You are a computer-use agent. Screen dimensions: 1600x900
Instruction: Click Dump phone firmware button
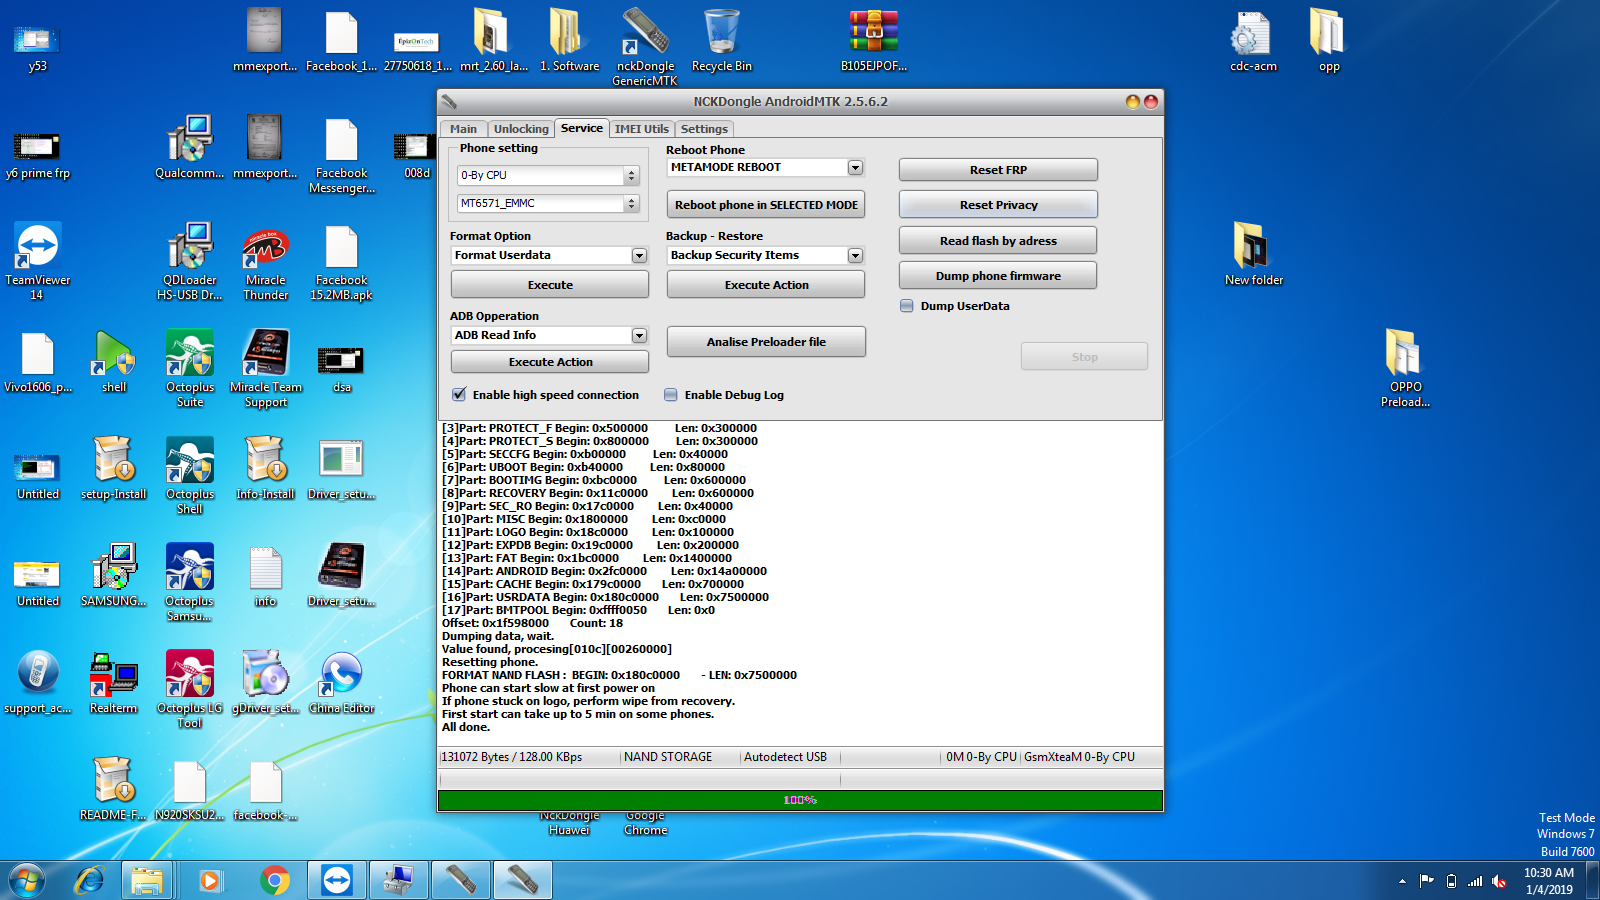point(998,276)
